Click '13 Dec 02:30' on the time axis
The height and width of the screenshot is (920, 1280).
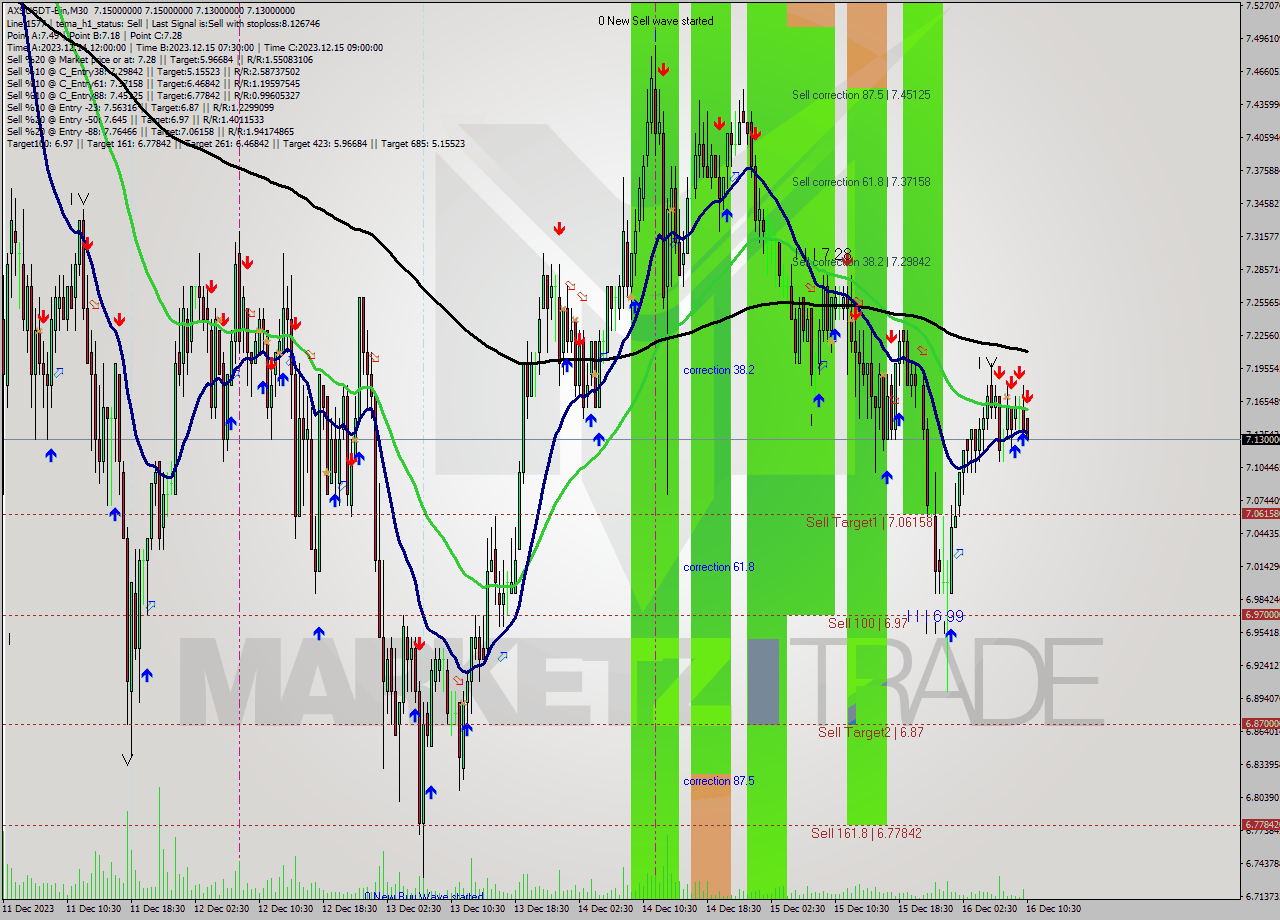tap(414, 909)
